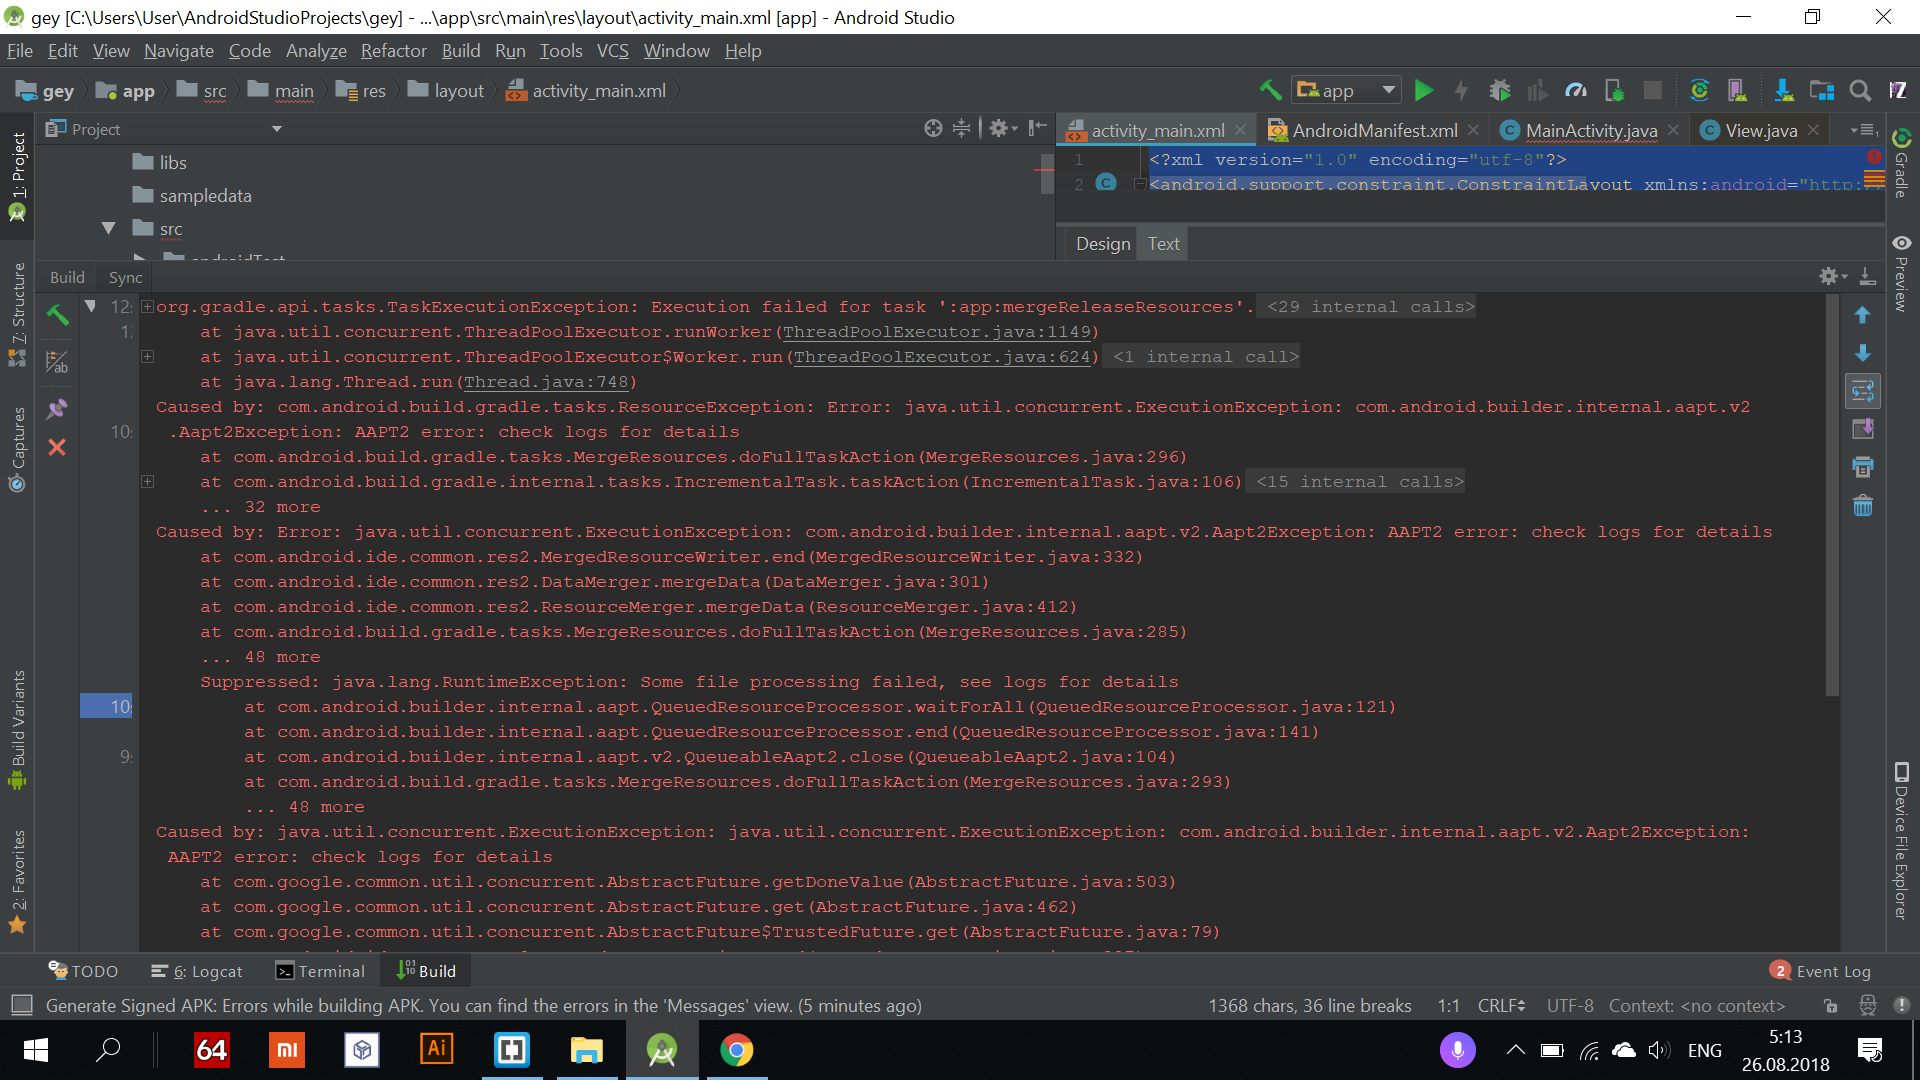This screenshot has width=1920, height=1080.
Task: Toggle view icon in Build panel sidebar
Action: click(57, 361)
